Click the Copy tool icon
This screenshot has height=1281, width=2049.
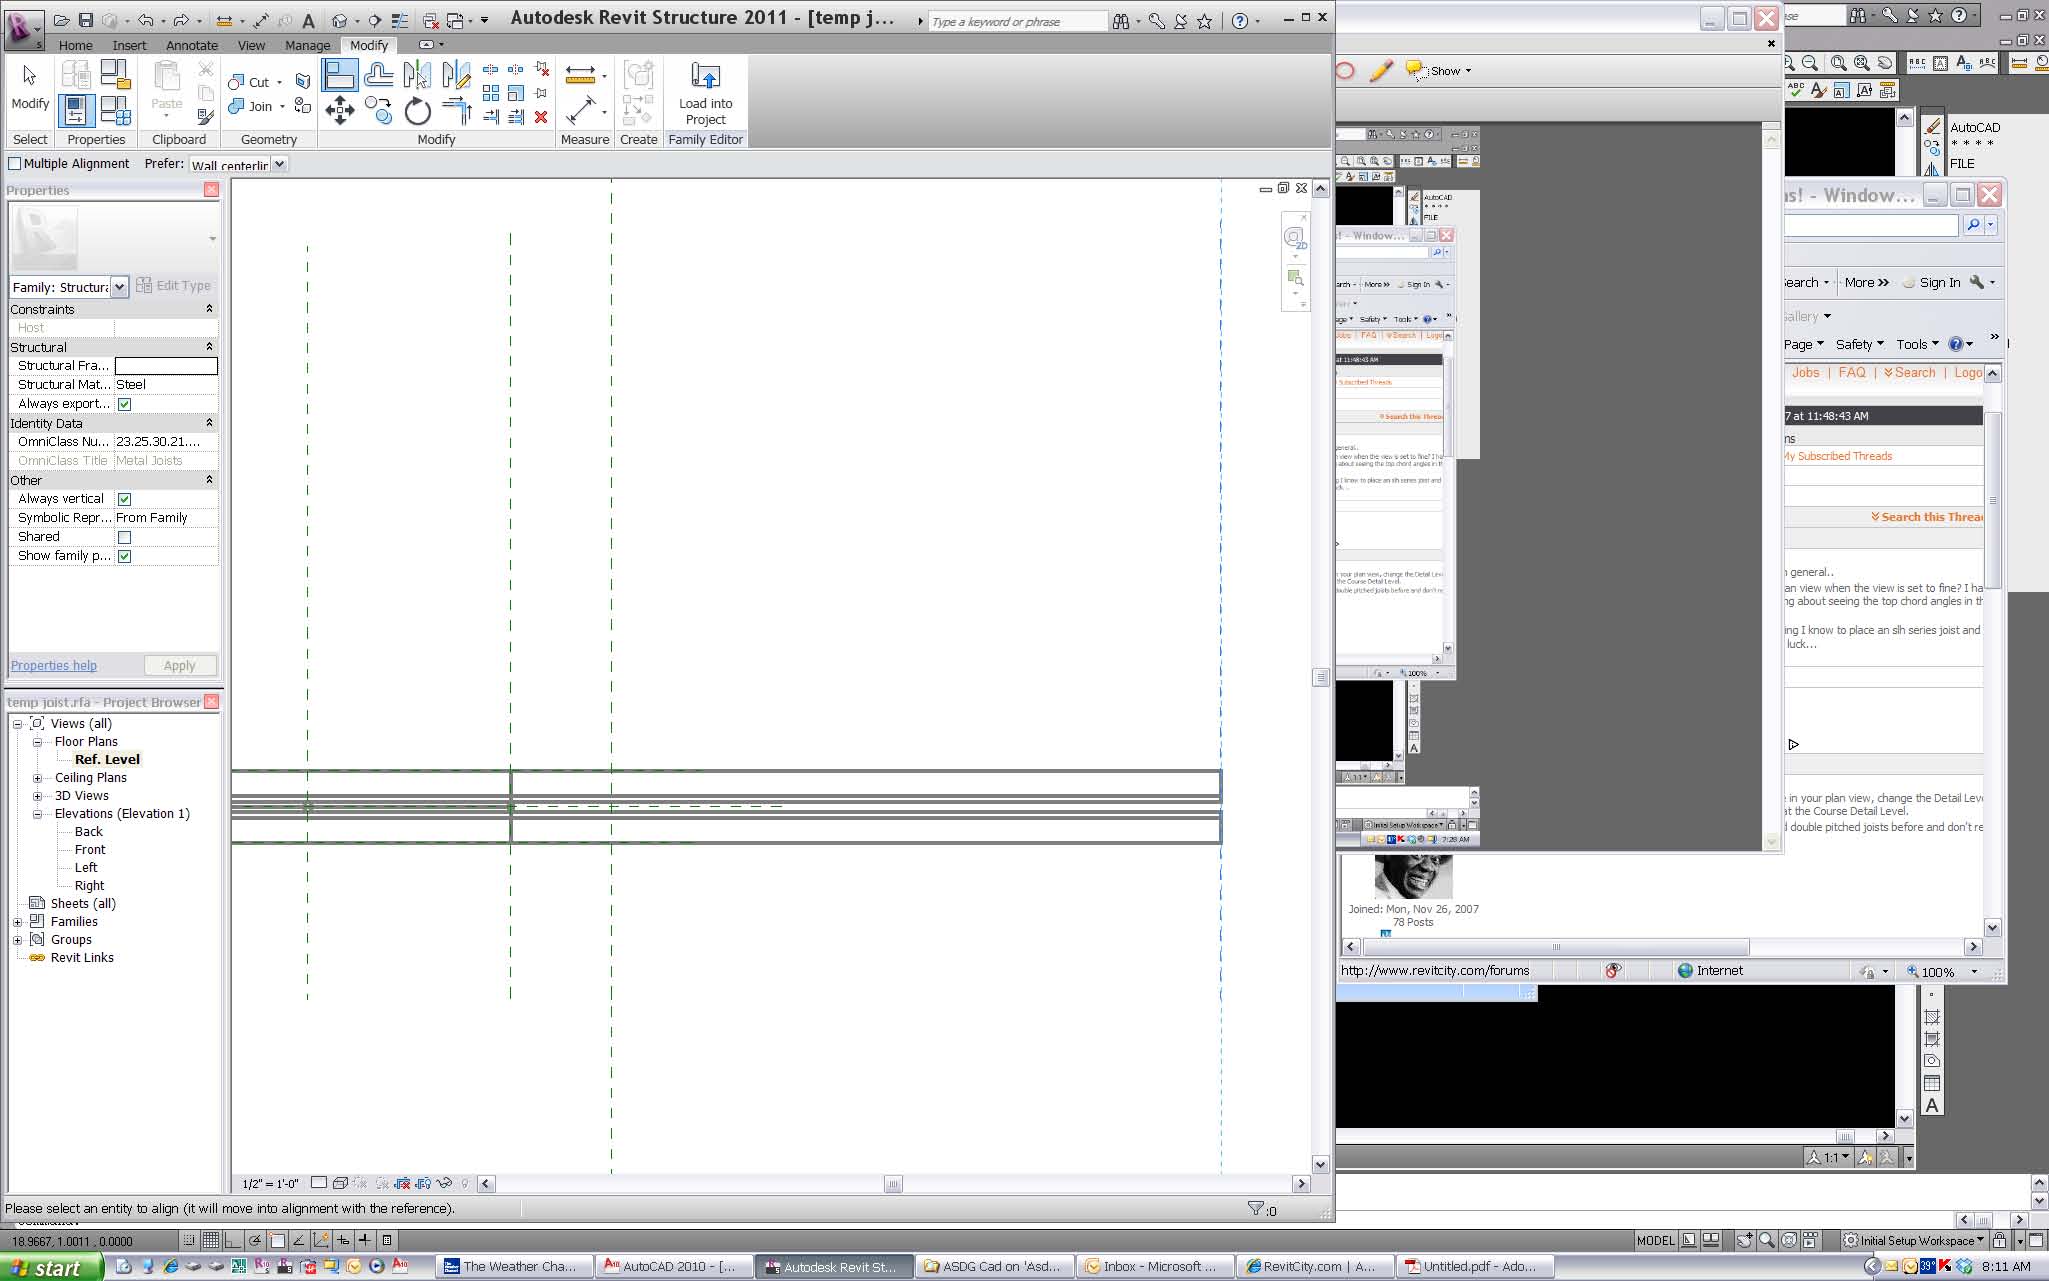(379, 110)
